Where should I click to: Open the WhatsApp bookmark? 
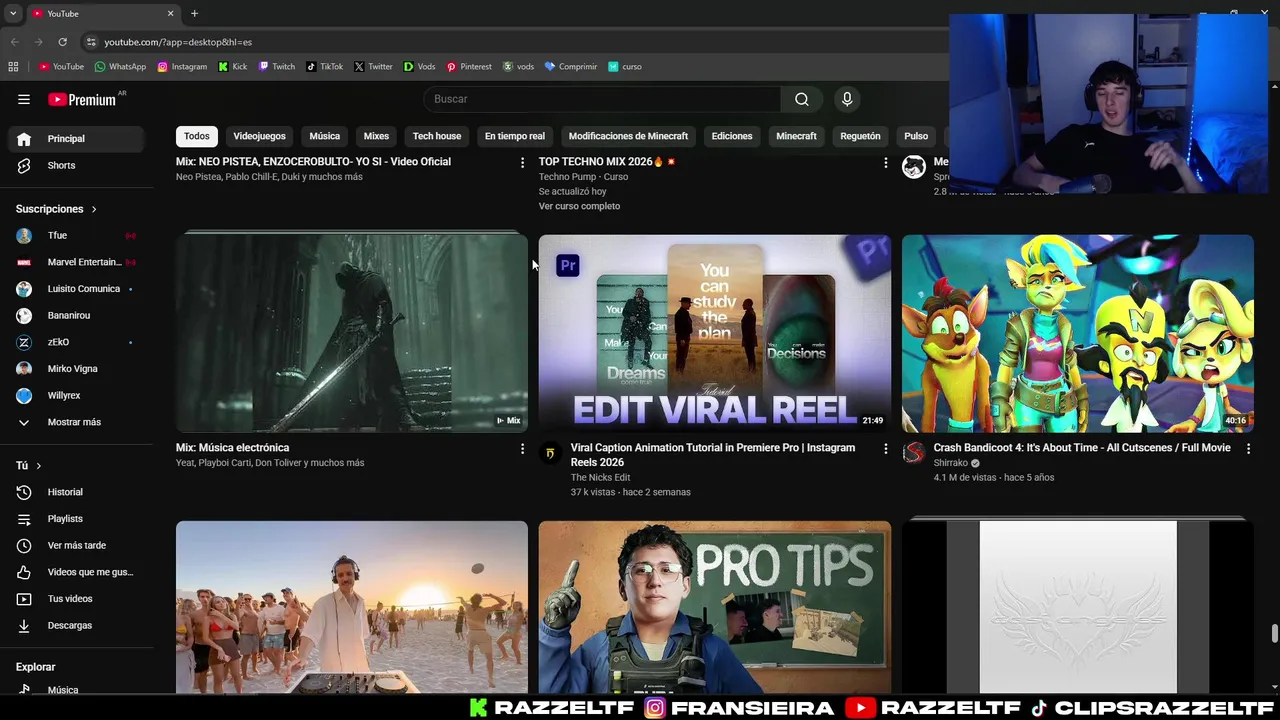click(120, 67)
